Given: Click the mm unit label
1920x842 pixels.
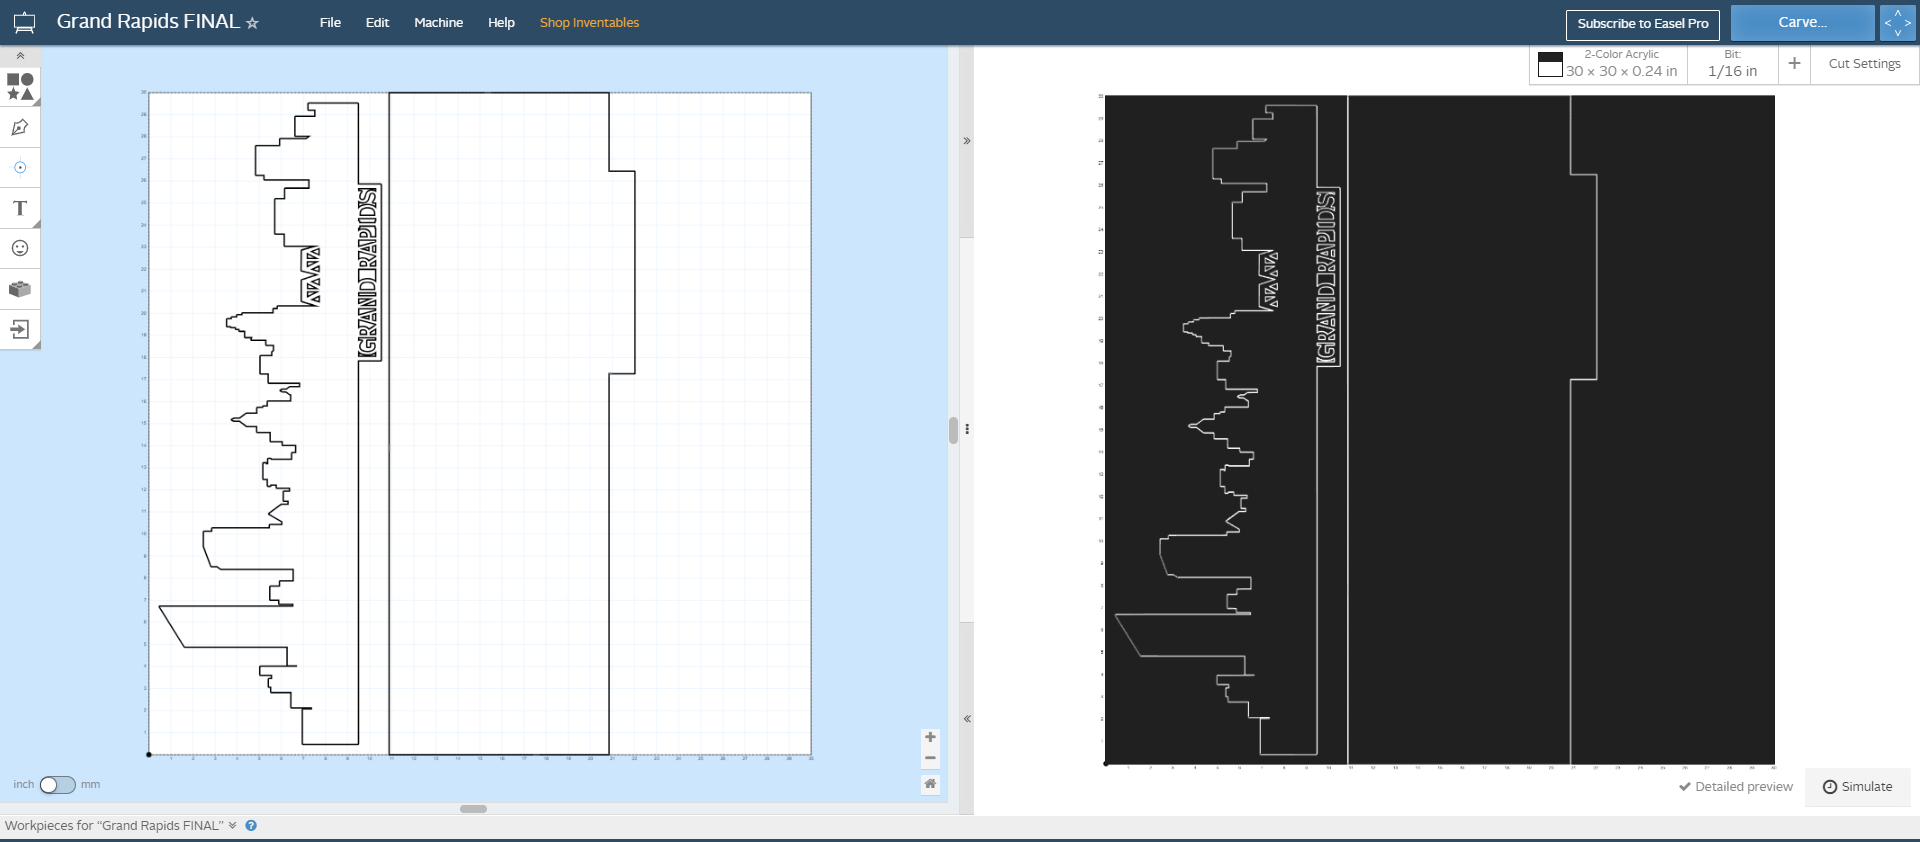Looking at the screenshot, I should click(x=90, y=785).
